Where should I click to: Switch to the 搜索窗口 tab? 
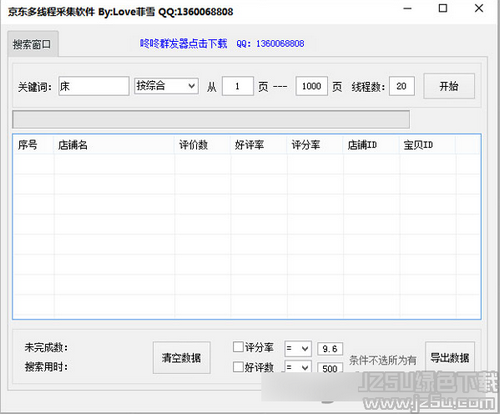pyautogui.click(x=32, y=44)
